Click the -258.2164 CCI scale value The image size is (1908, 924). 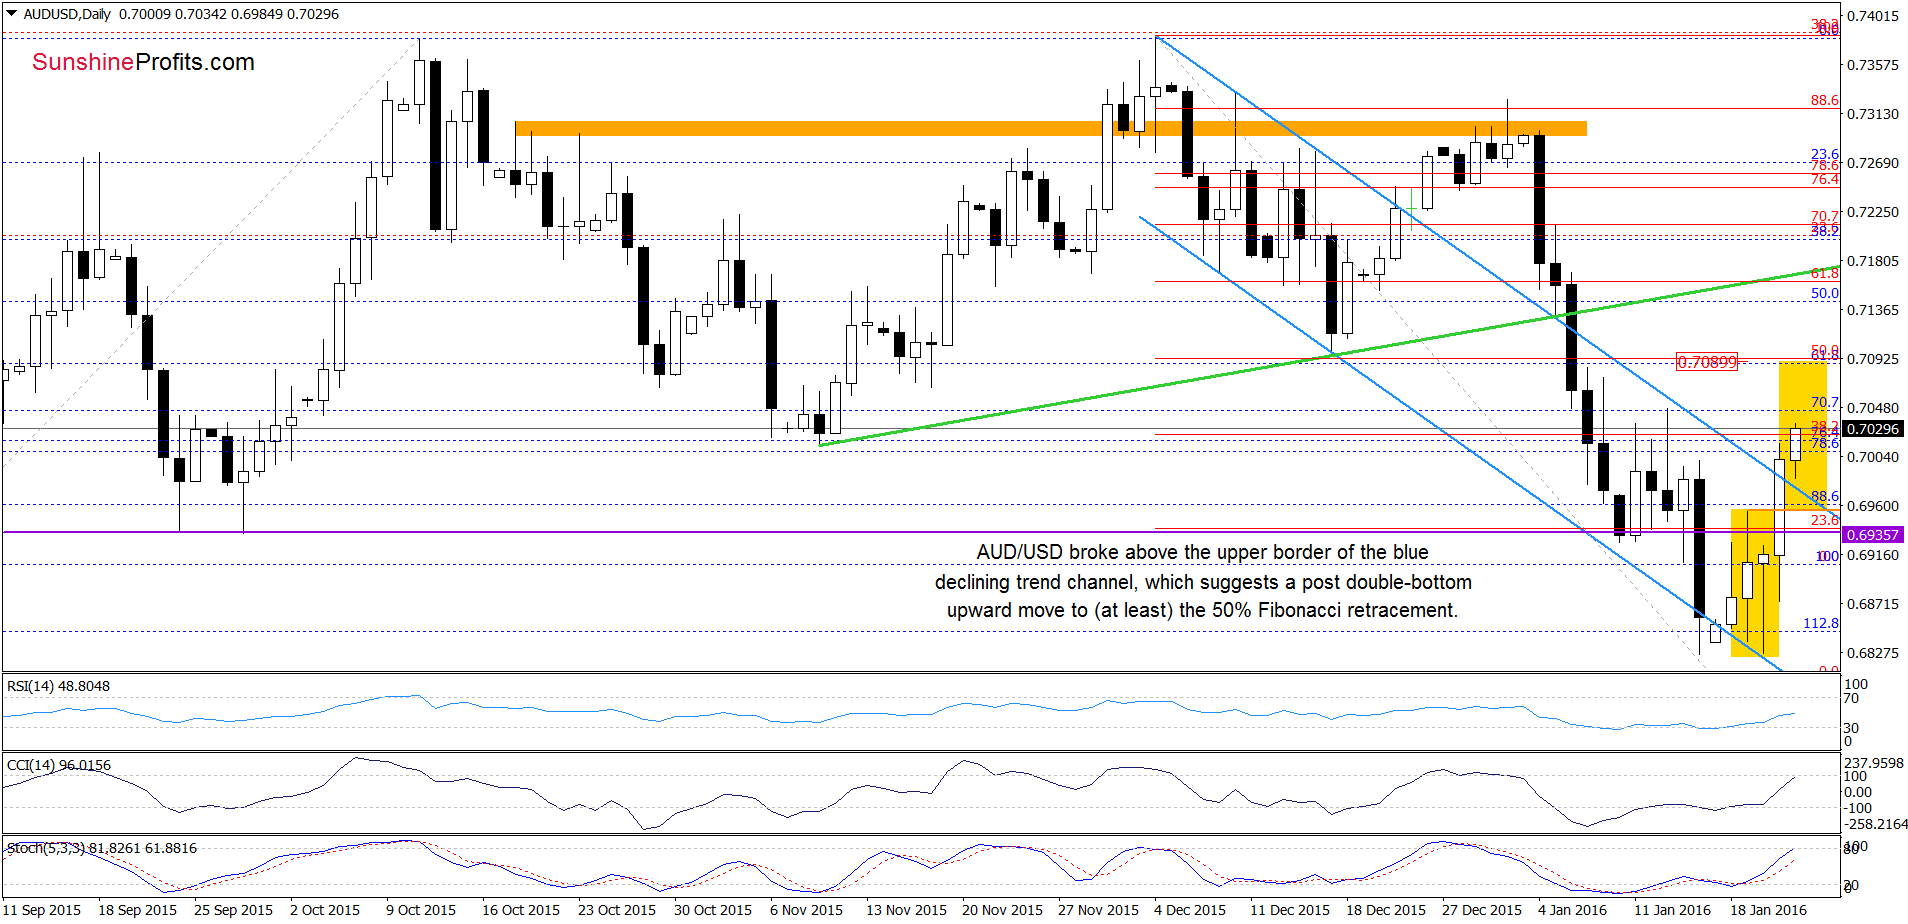(x=1876, y=824)
